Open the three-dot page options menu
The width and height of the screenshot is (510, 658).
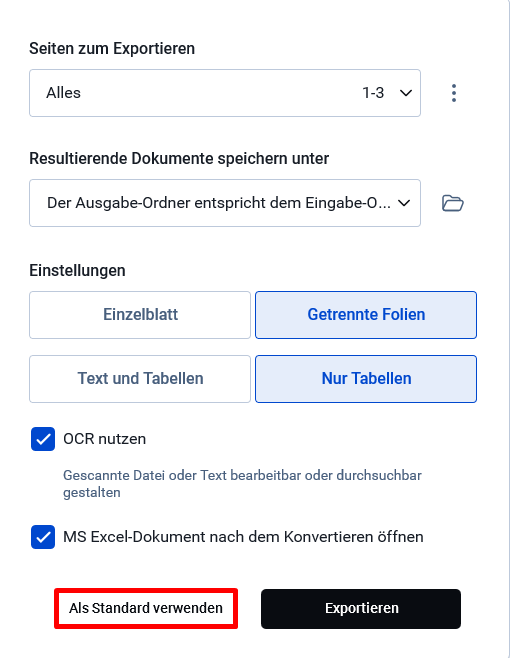453,93
